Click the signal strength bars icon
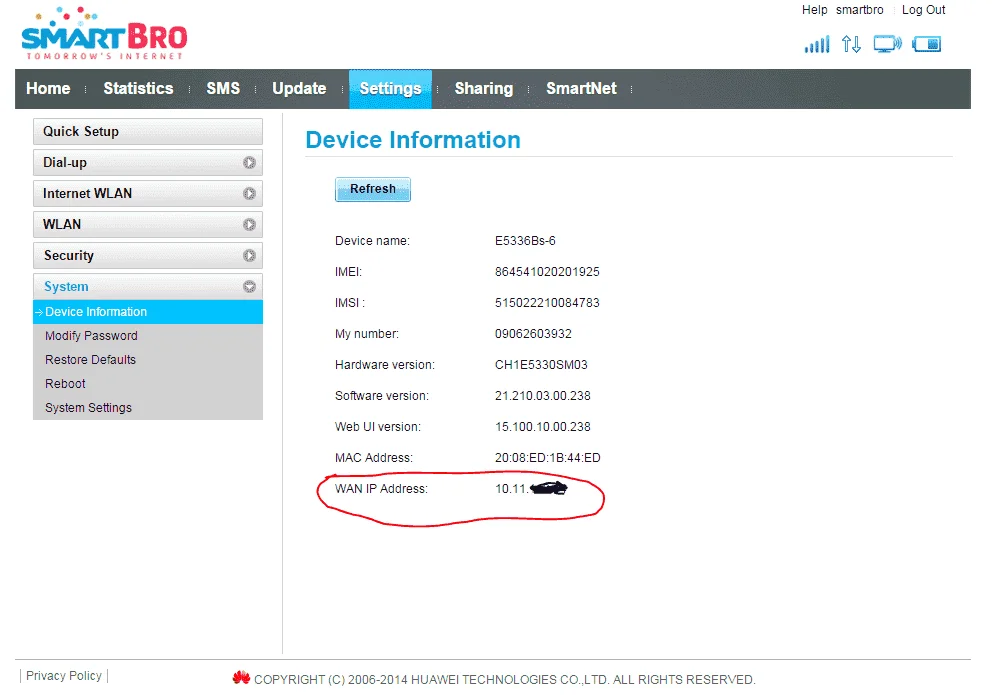The width and height of the screenshot is (998, 695). (817, 45)
